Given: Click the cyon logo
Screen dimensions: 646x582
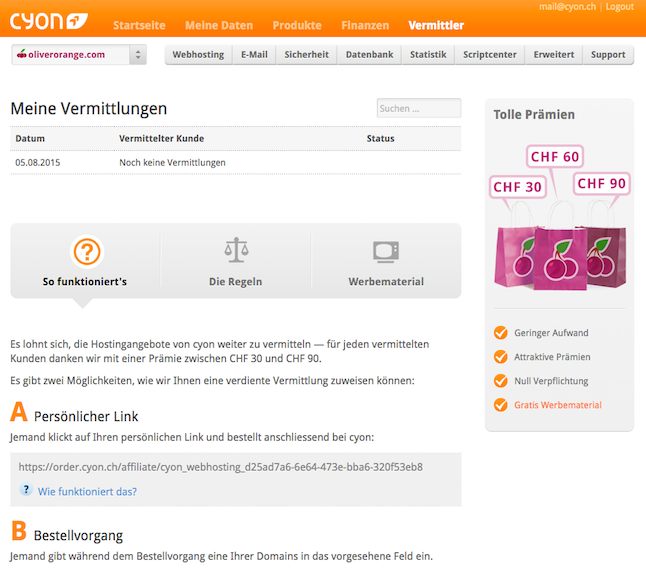Looking at the screenshot, I should point(49,21).
